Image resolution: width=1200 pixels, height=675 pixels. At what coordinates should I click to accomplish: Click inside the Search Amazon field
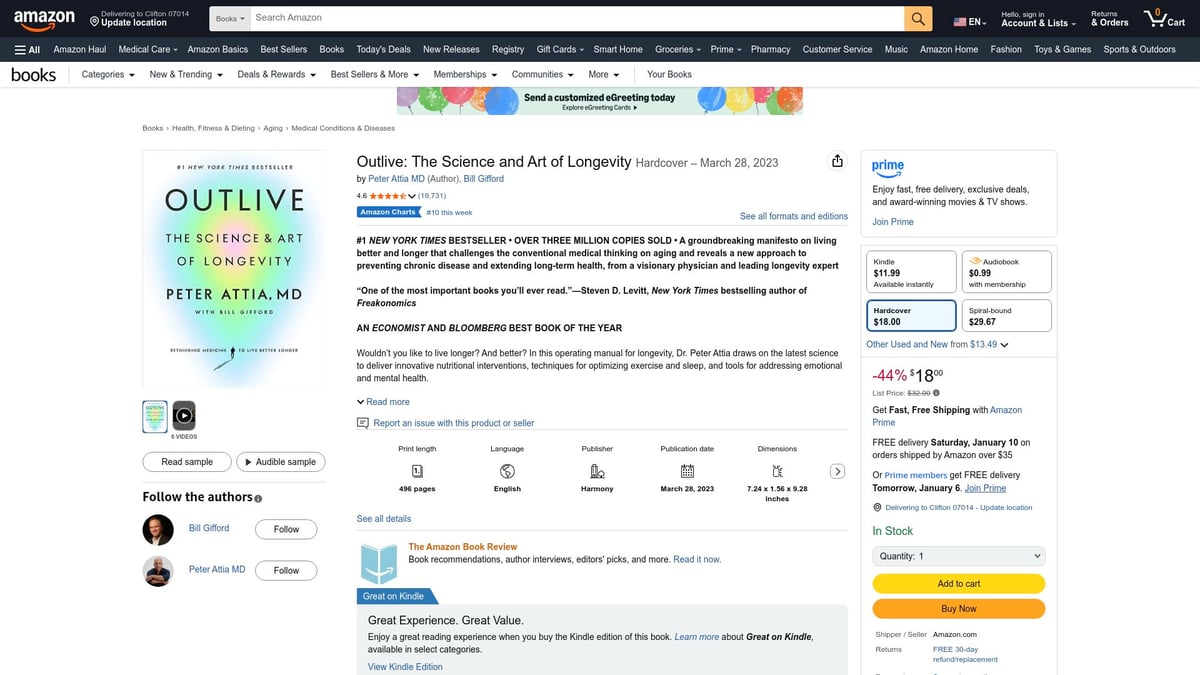tap(575, 18)
